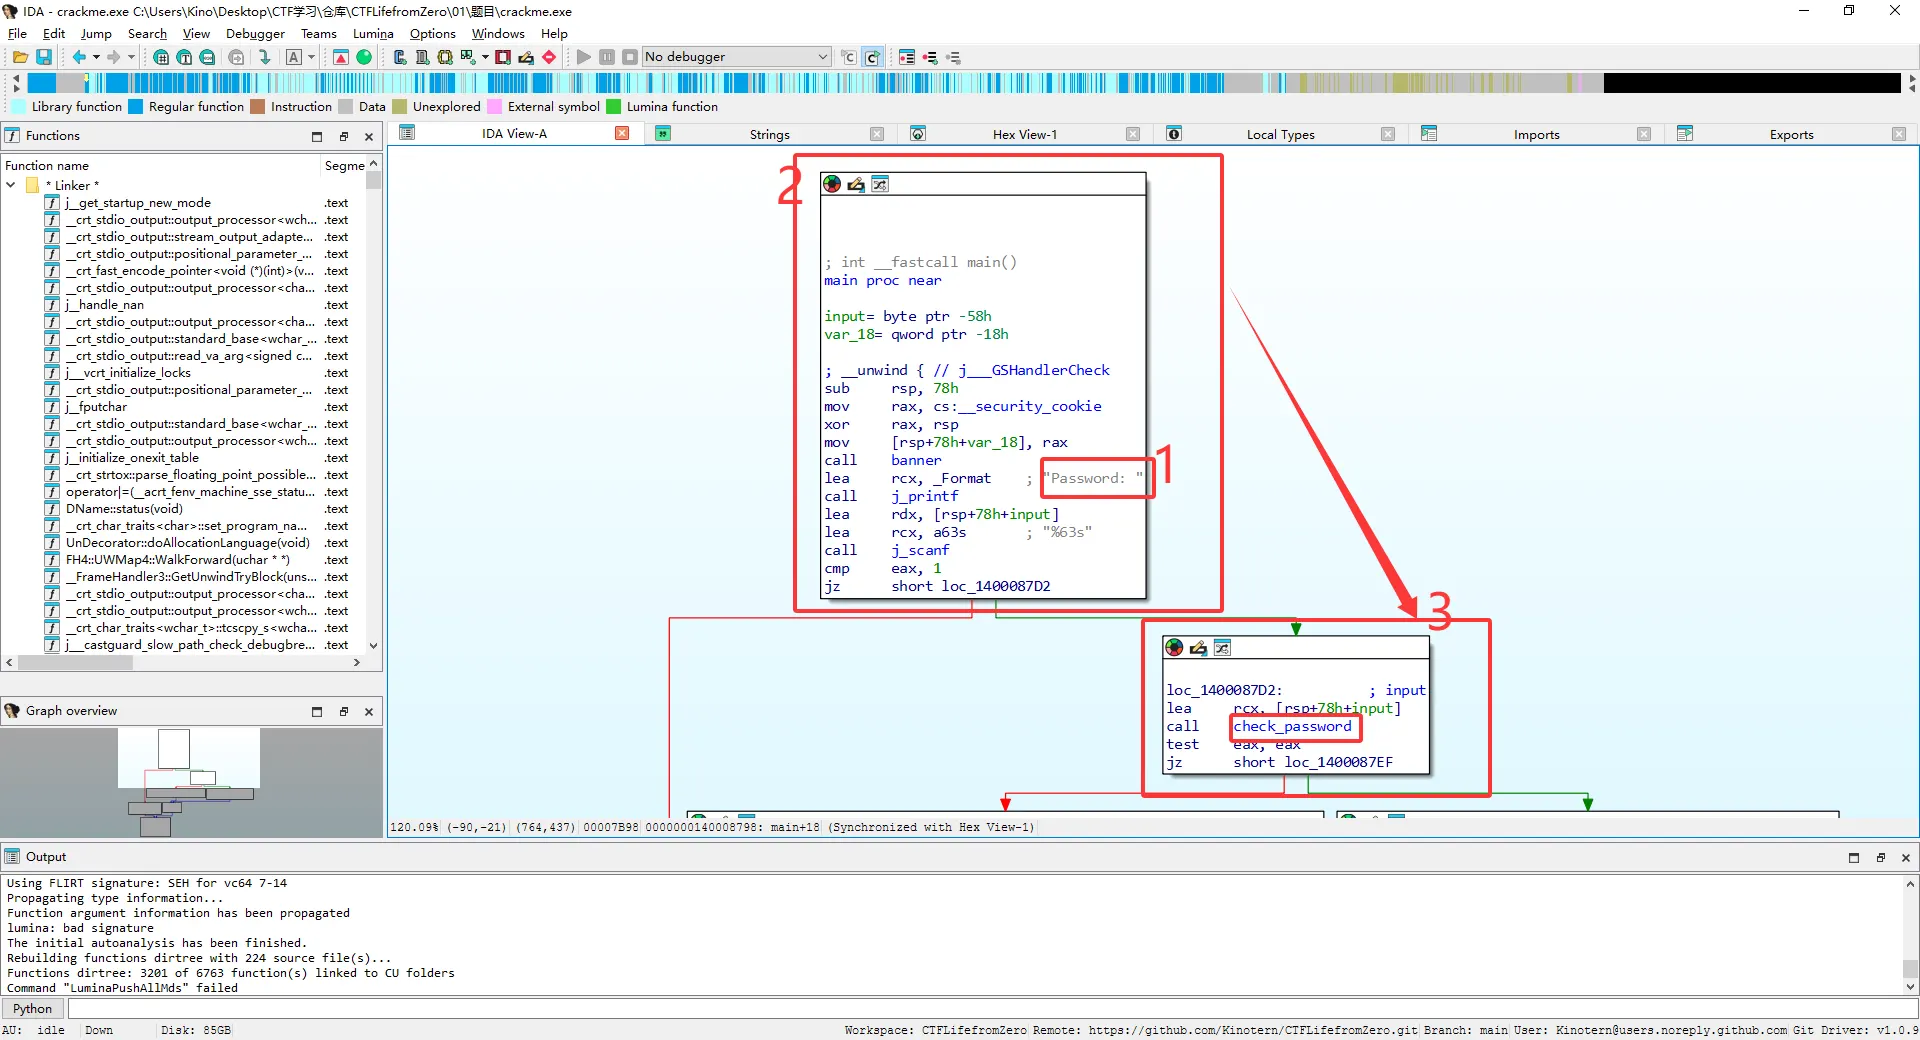Click the pencil icon in loc_1400087D2 block
Screen dimensions: 1920x1040
point(1198,648)
